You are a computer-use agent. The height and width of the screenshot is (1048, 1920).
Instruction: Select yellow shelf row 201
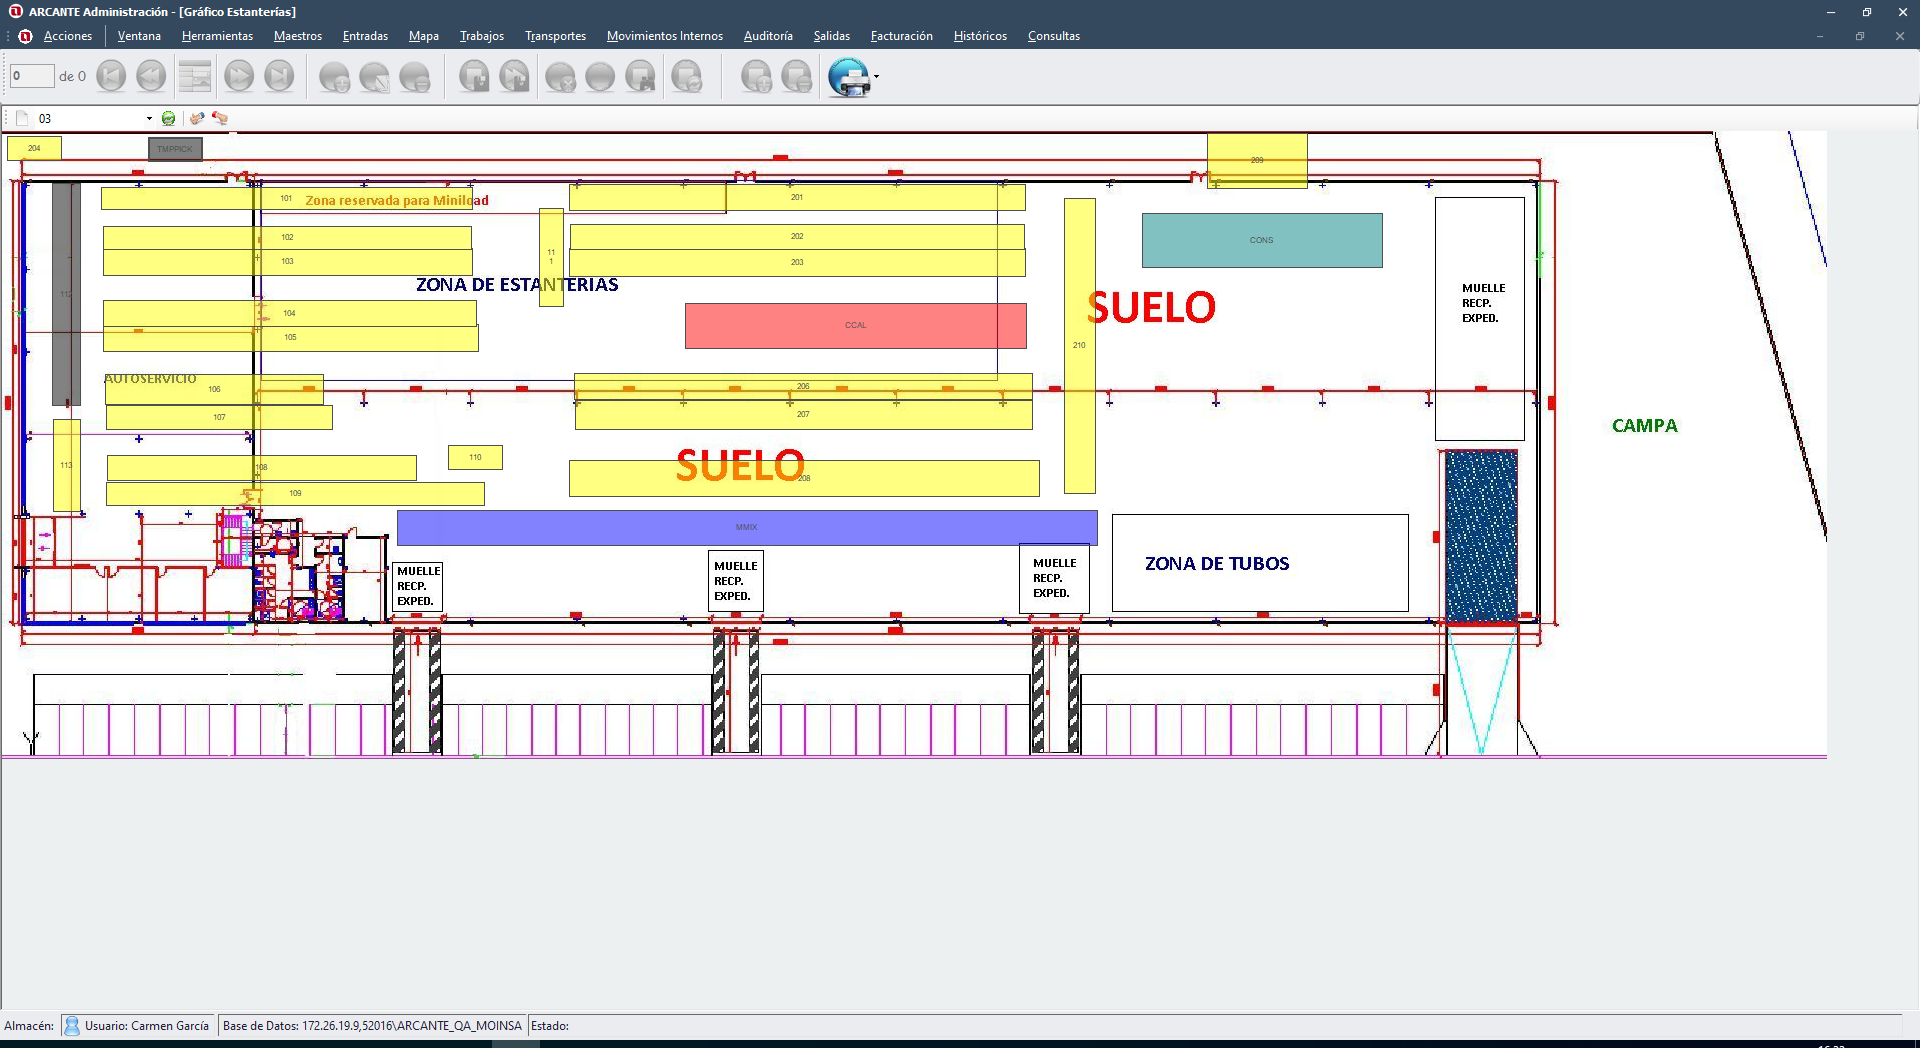tap(797, 197)
